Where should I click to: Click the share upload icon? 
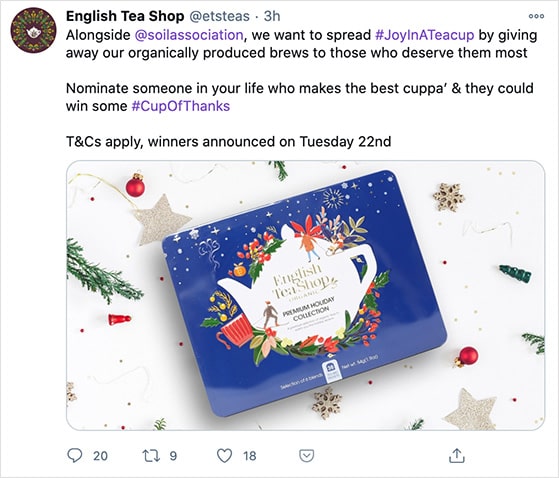[x=457, y=455]
